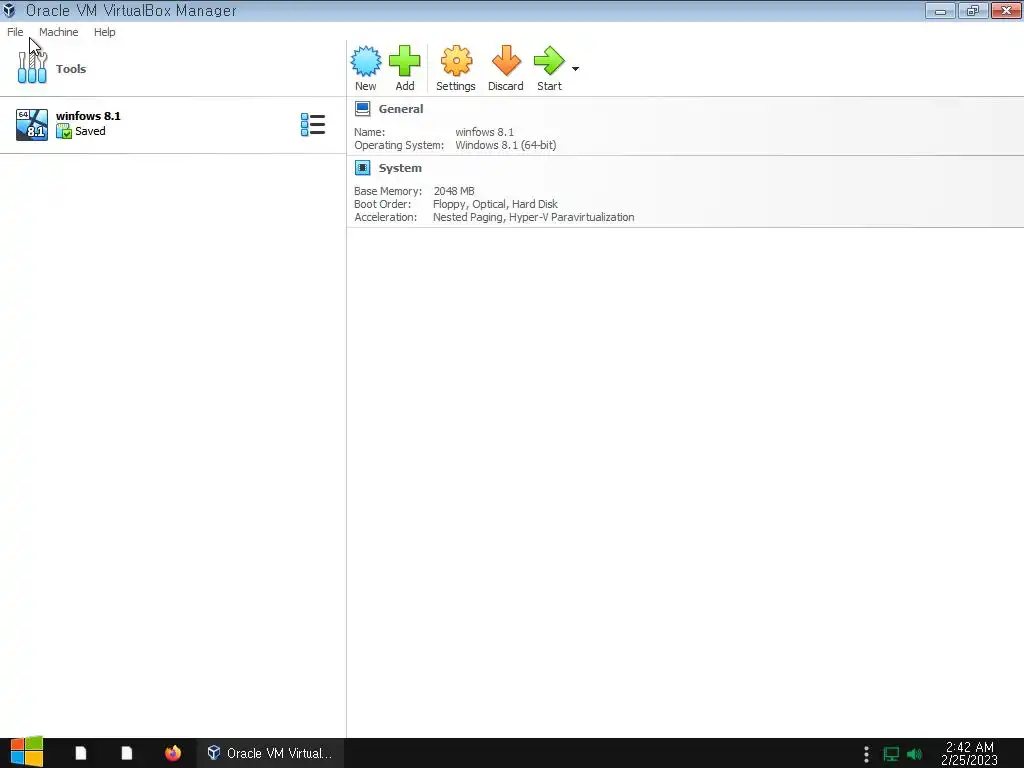Viewport: 1024px width, 768px height.
Task: Click the Discard saved state arrow icon
Action: pyautogui.click(x=506, y=61)
